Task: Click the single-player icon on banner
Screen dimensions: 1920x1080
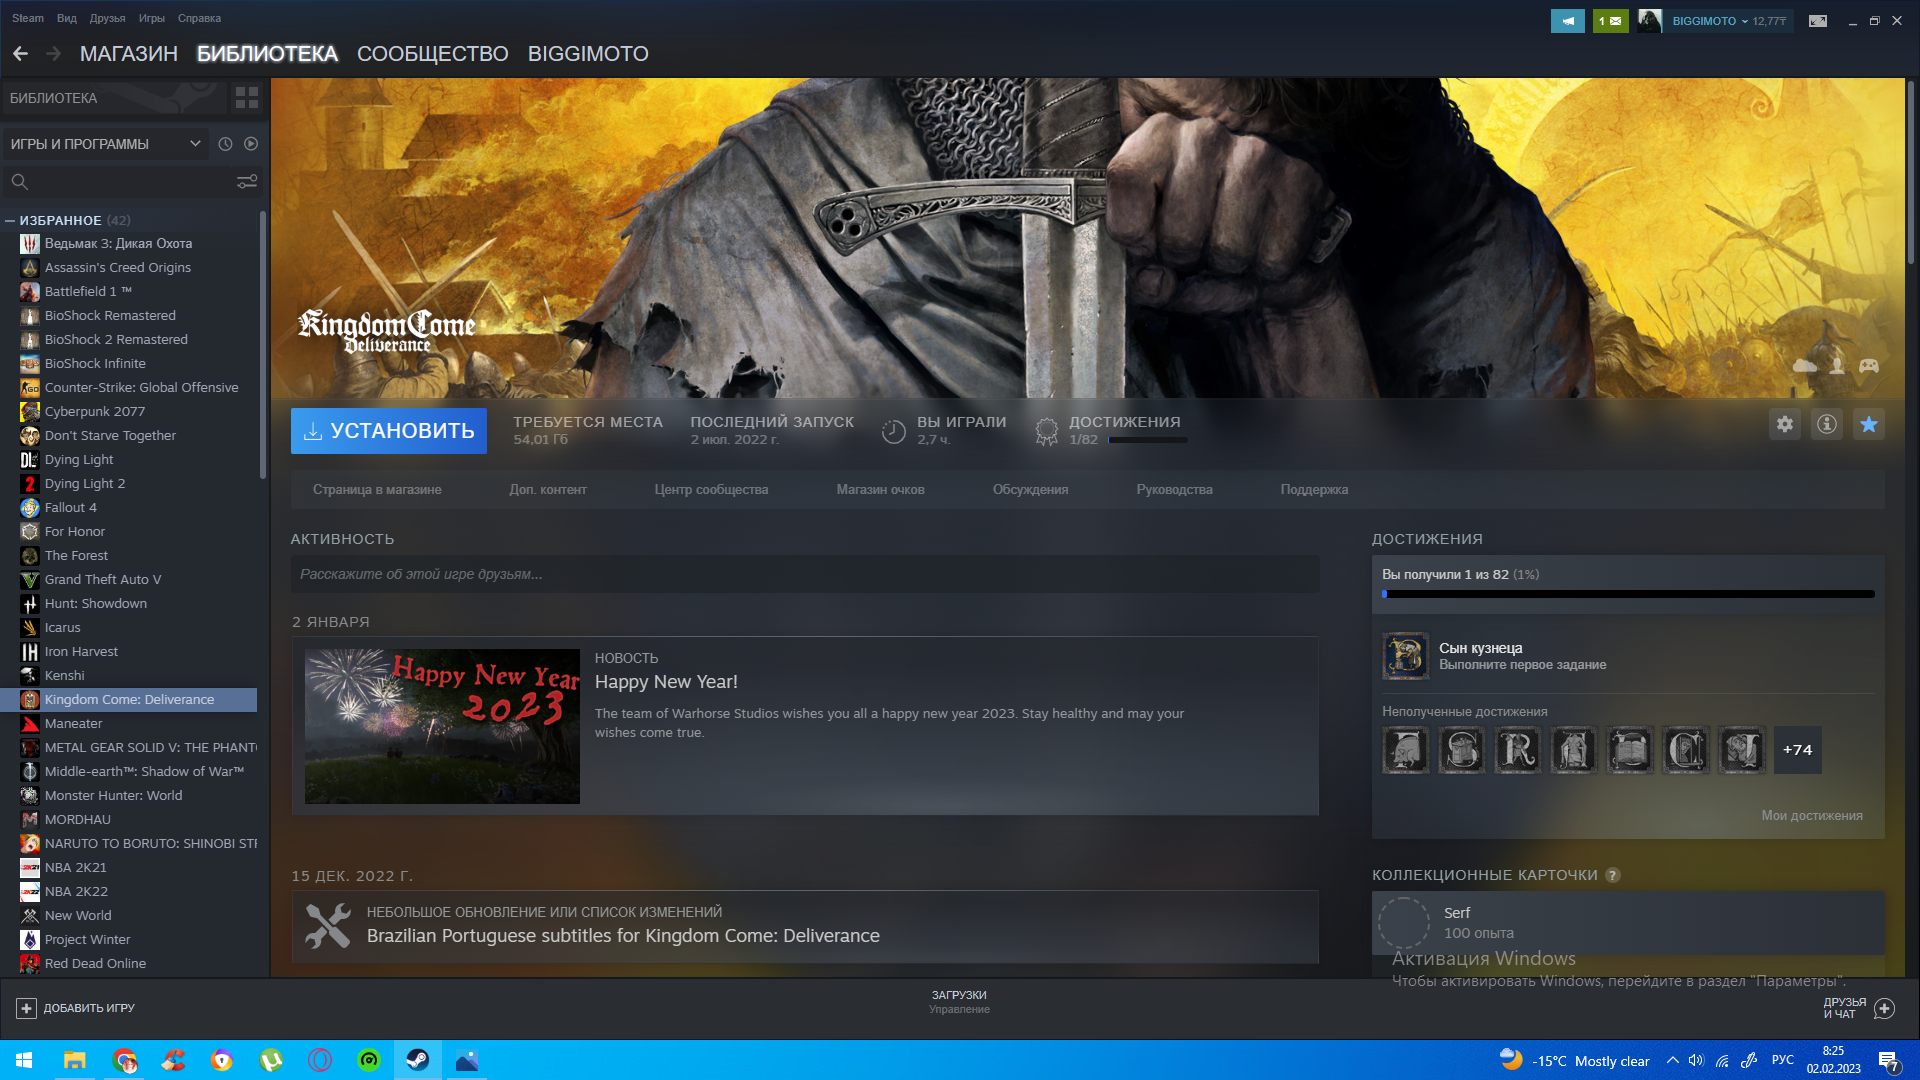Action: click(1837, 366)
